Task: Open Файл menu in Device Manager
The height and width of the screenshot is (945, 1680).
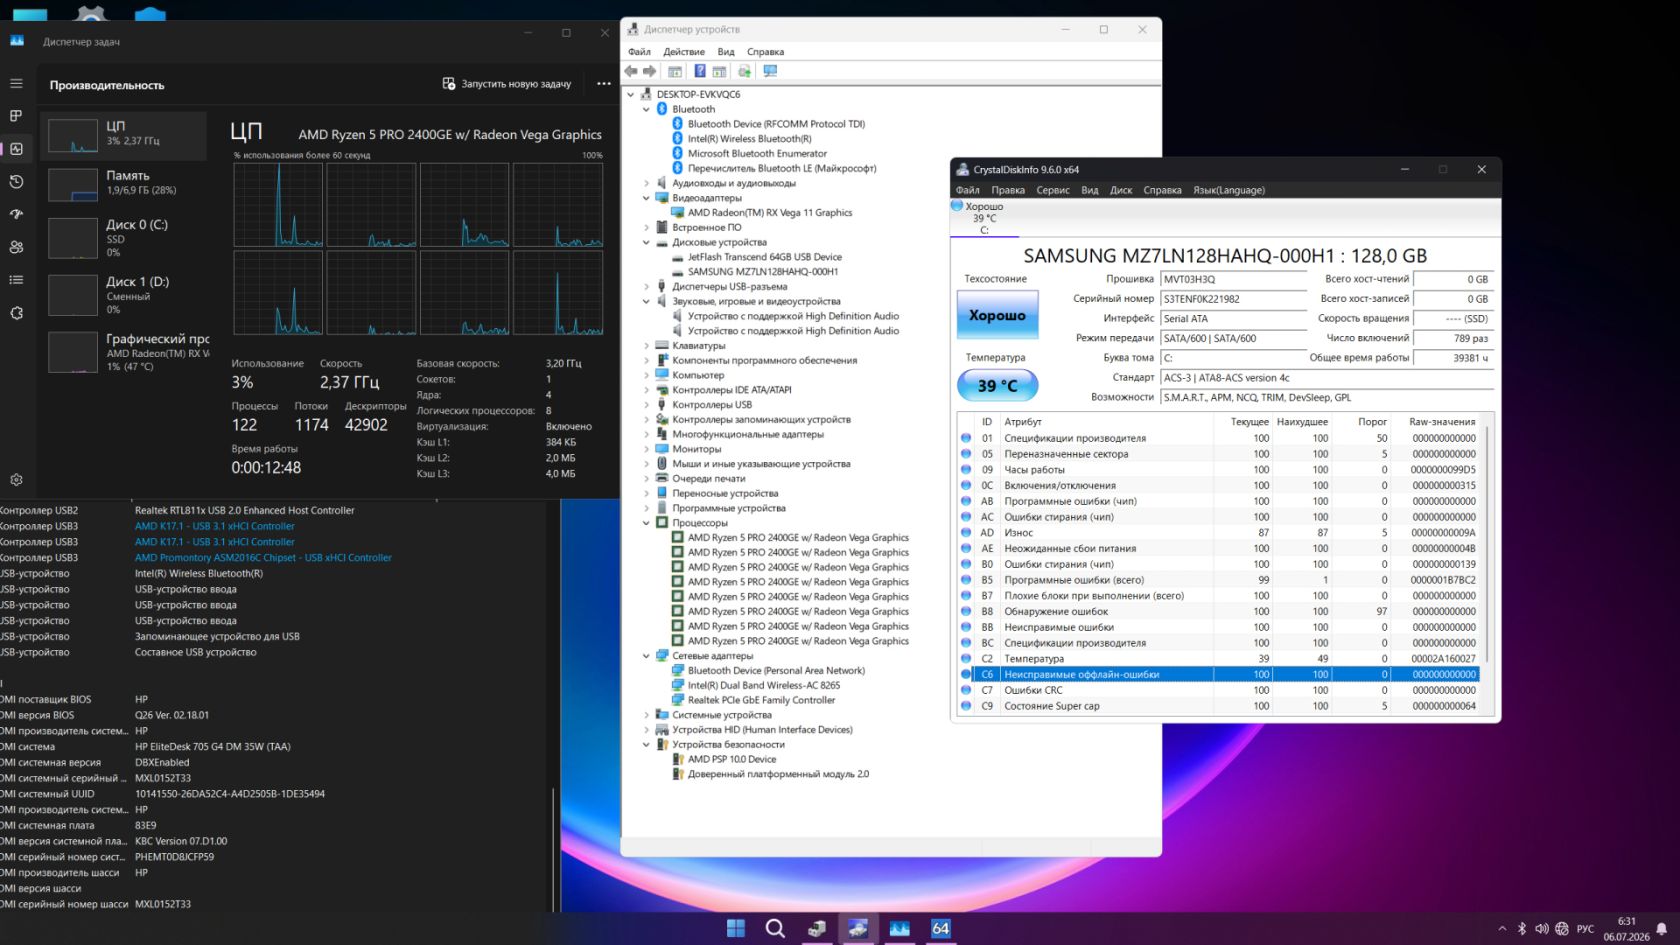Action: (x=639, y=52)
